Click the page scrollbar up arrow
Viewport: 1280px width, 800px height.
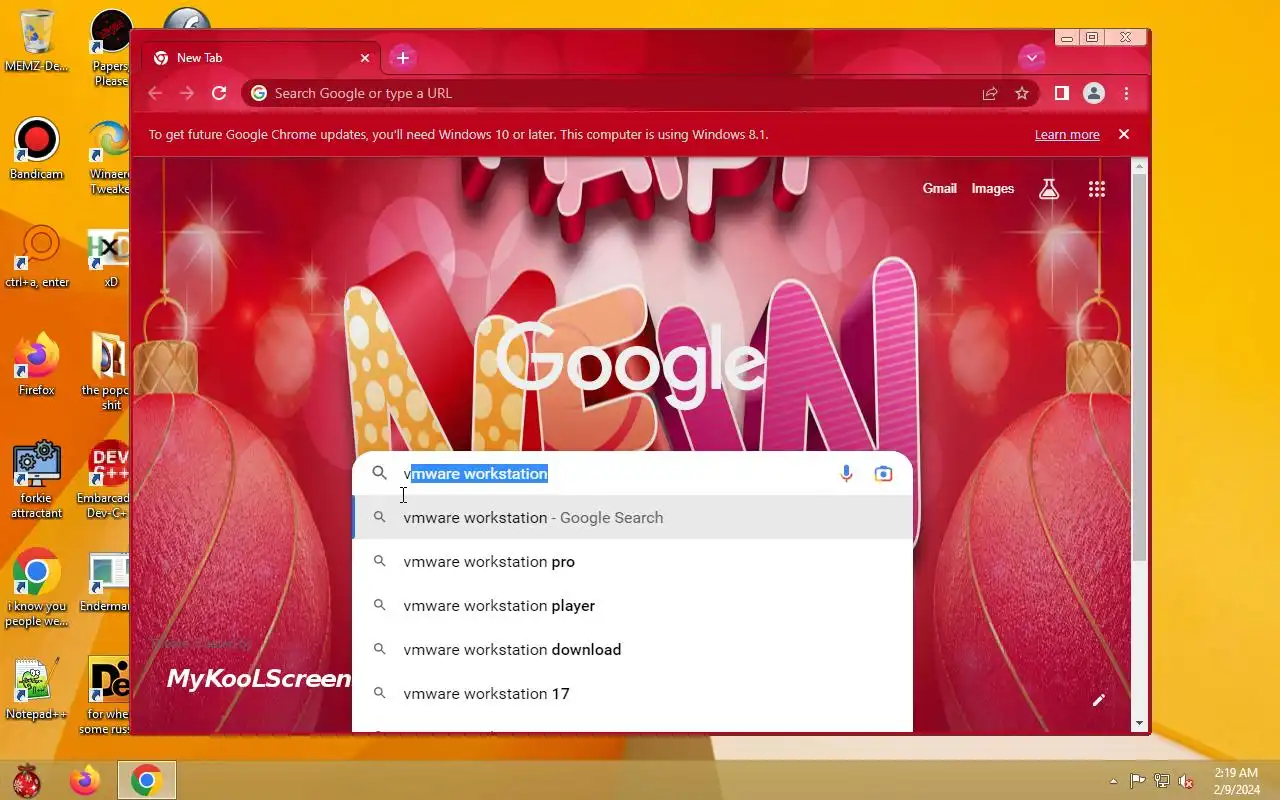(x=1139, y=167)
